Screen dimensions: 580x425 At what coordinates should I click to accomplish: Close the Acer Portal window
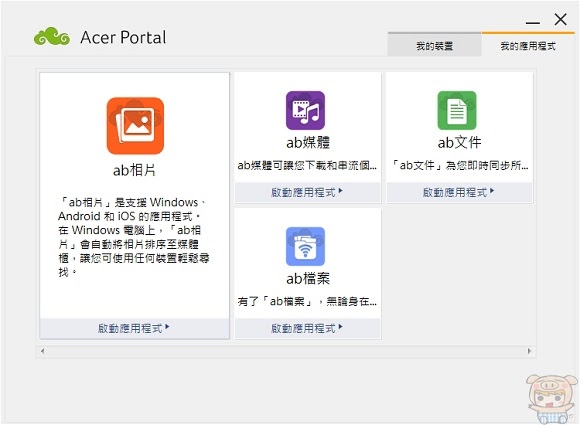[561, 19]
